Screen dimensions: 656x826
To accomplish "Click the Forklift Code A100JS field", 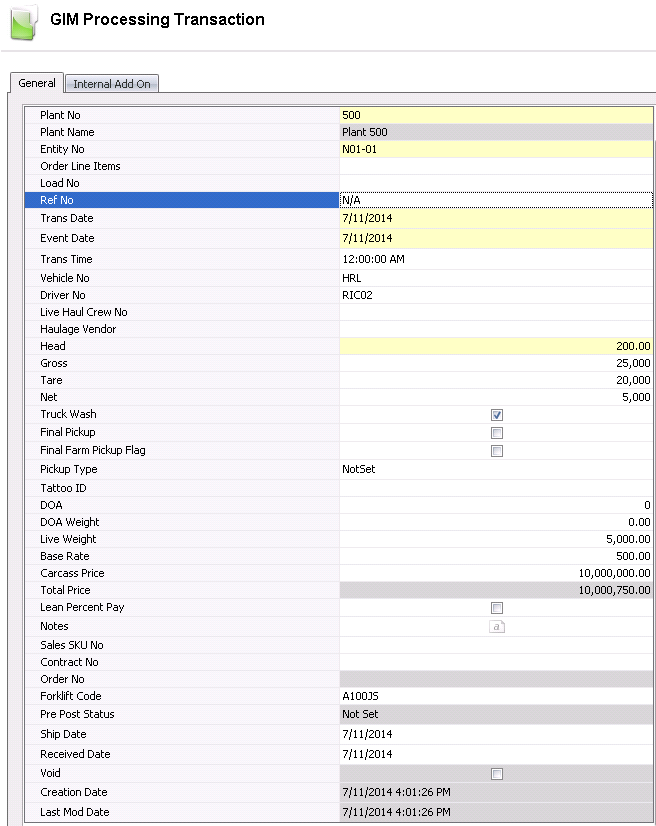I will click(496, 696).
